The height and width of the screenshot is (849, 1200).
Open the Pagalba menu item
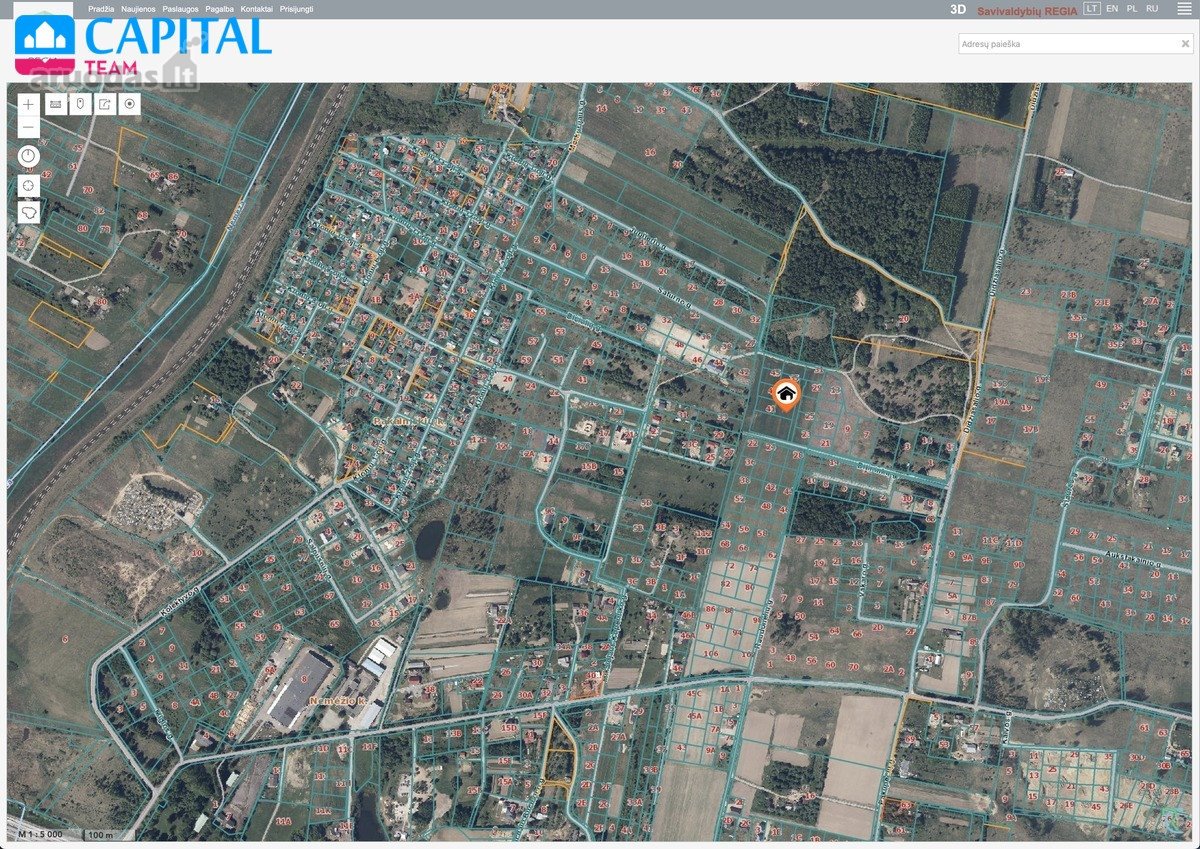[219, 8]
